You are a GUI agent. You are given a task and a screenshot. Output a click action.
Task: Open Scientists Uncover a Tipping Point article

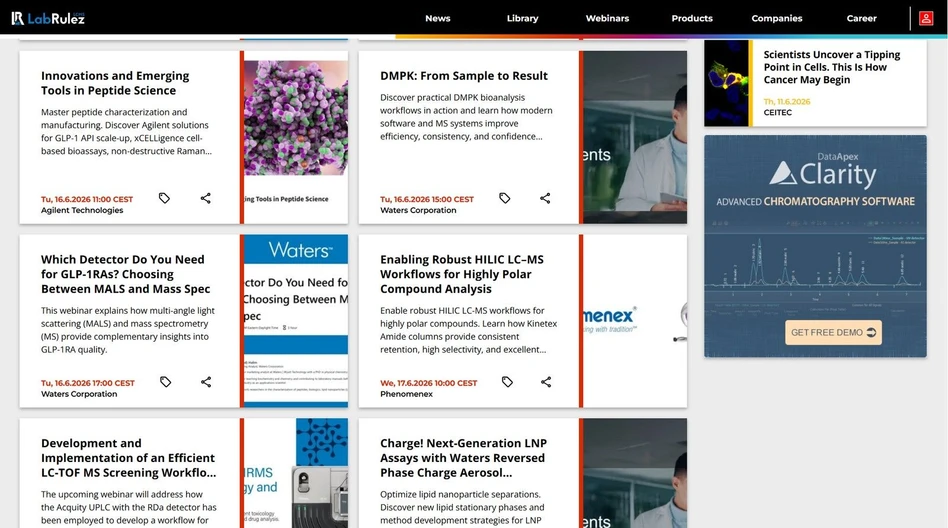pos(831,67)
